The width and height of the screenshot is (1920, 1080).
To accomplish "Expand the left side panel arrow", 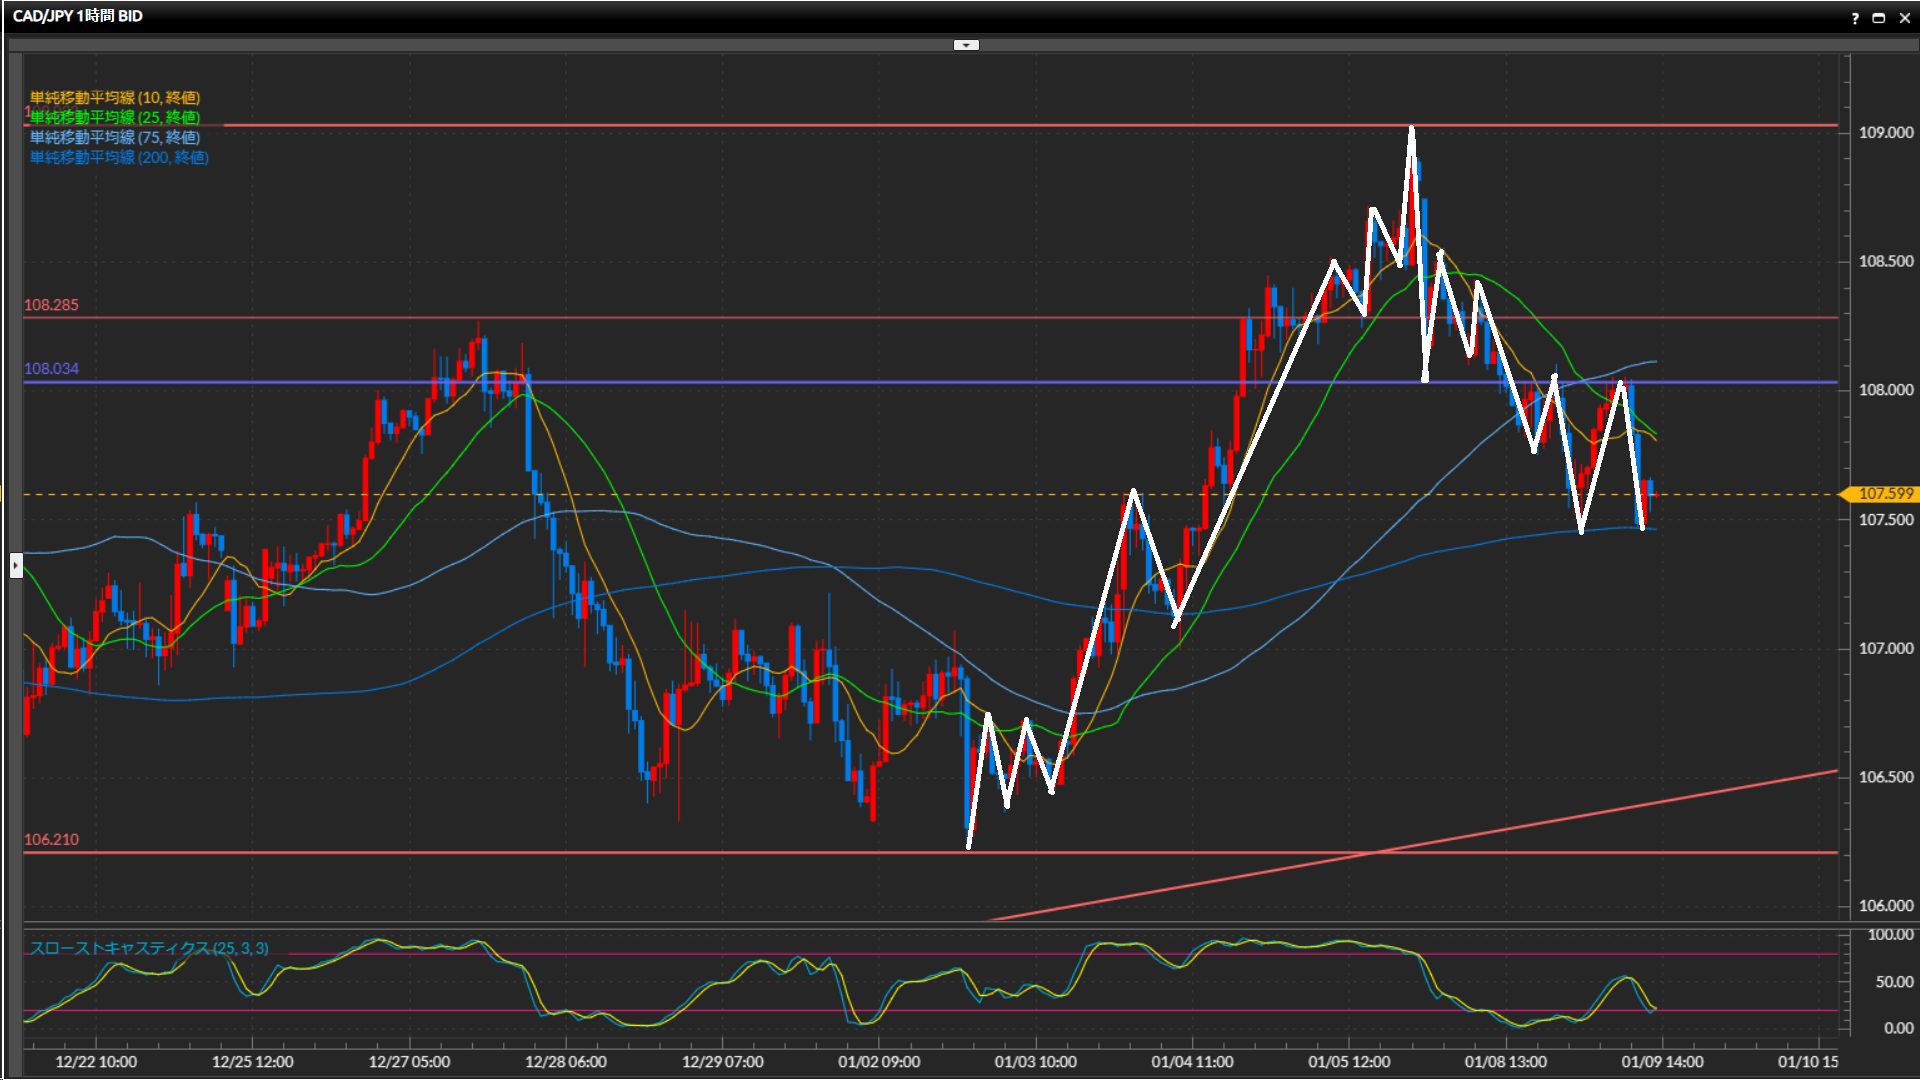I will pos(16,566).
